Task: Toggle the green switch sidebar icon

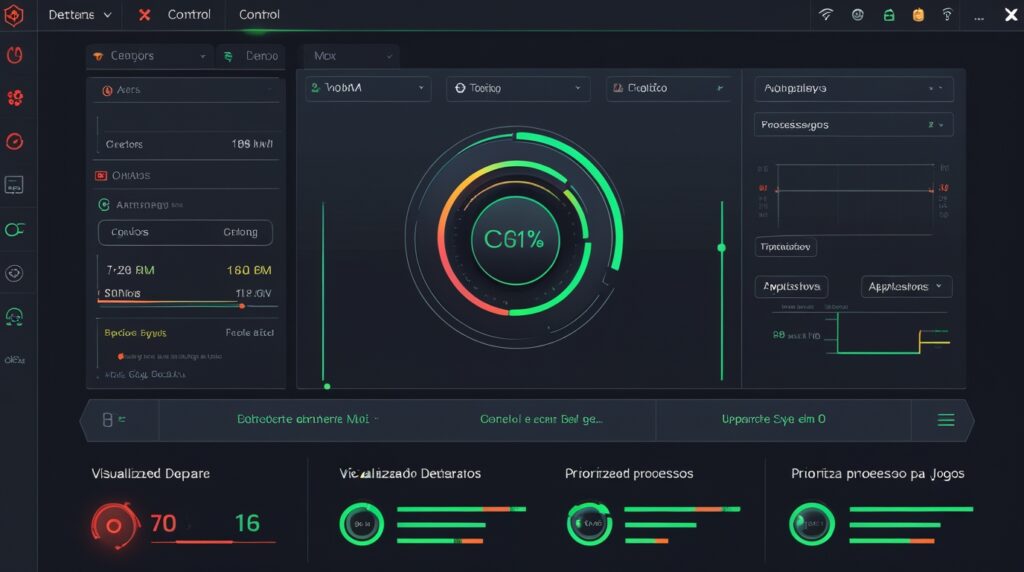Action: 14,229
